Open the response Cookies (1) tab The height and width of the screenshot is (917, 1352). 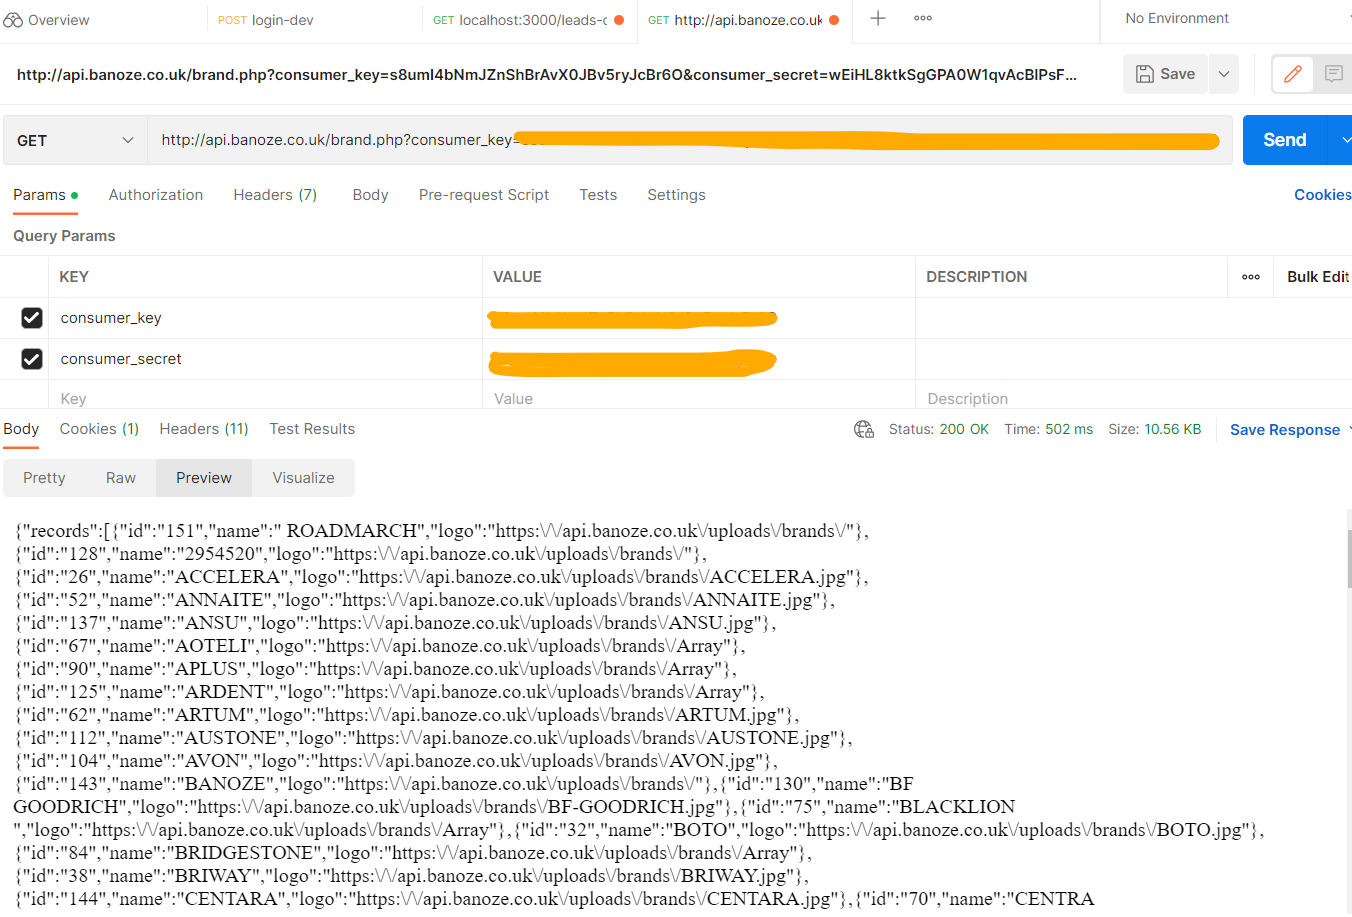point(99,429)
